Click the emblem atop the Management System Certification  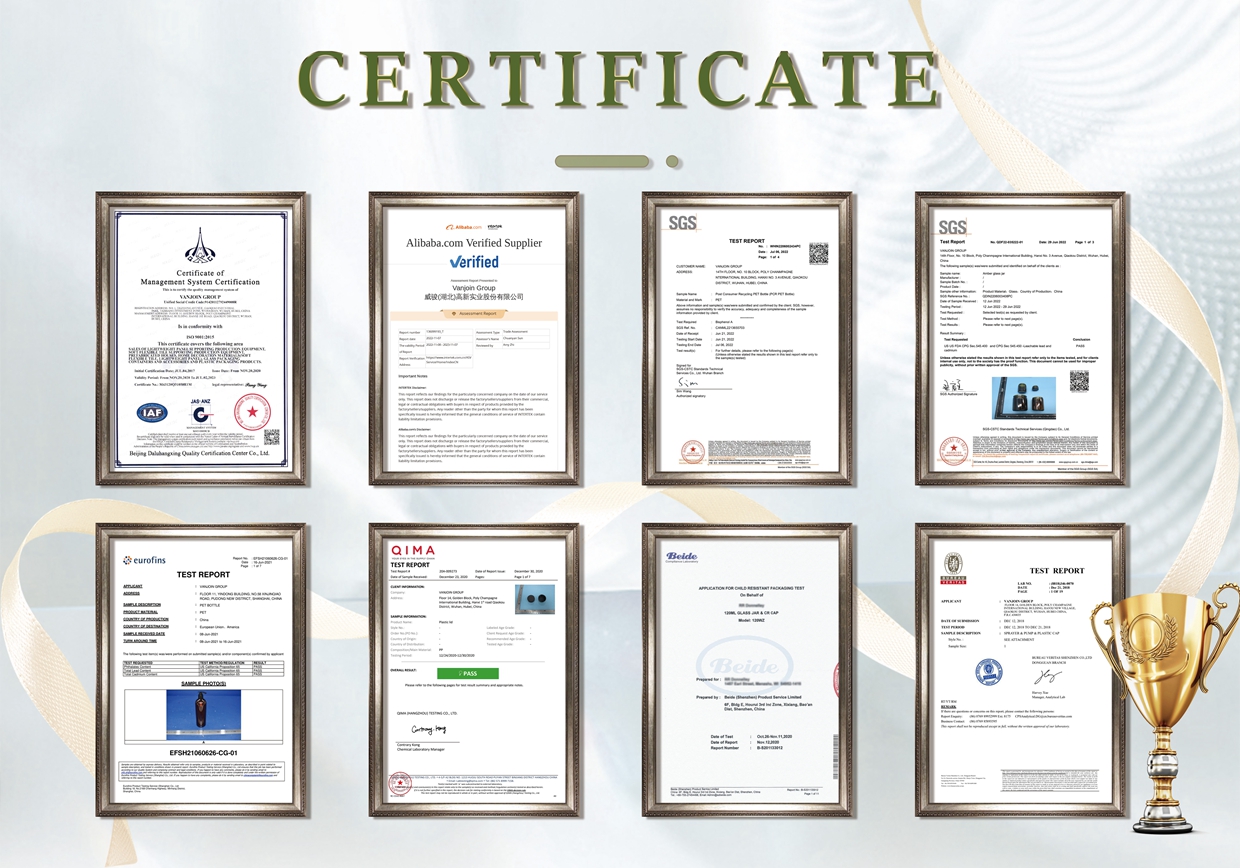[x=200, y=245]
